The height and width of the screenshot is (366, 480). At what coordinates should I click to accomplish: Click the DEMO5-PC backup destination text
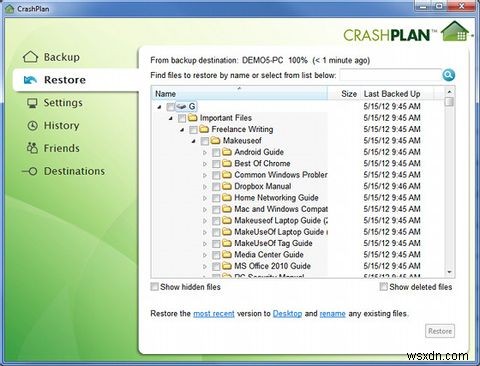[262, 60]
